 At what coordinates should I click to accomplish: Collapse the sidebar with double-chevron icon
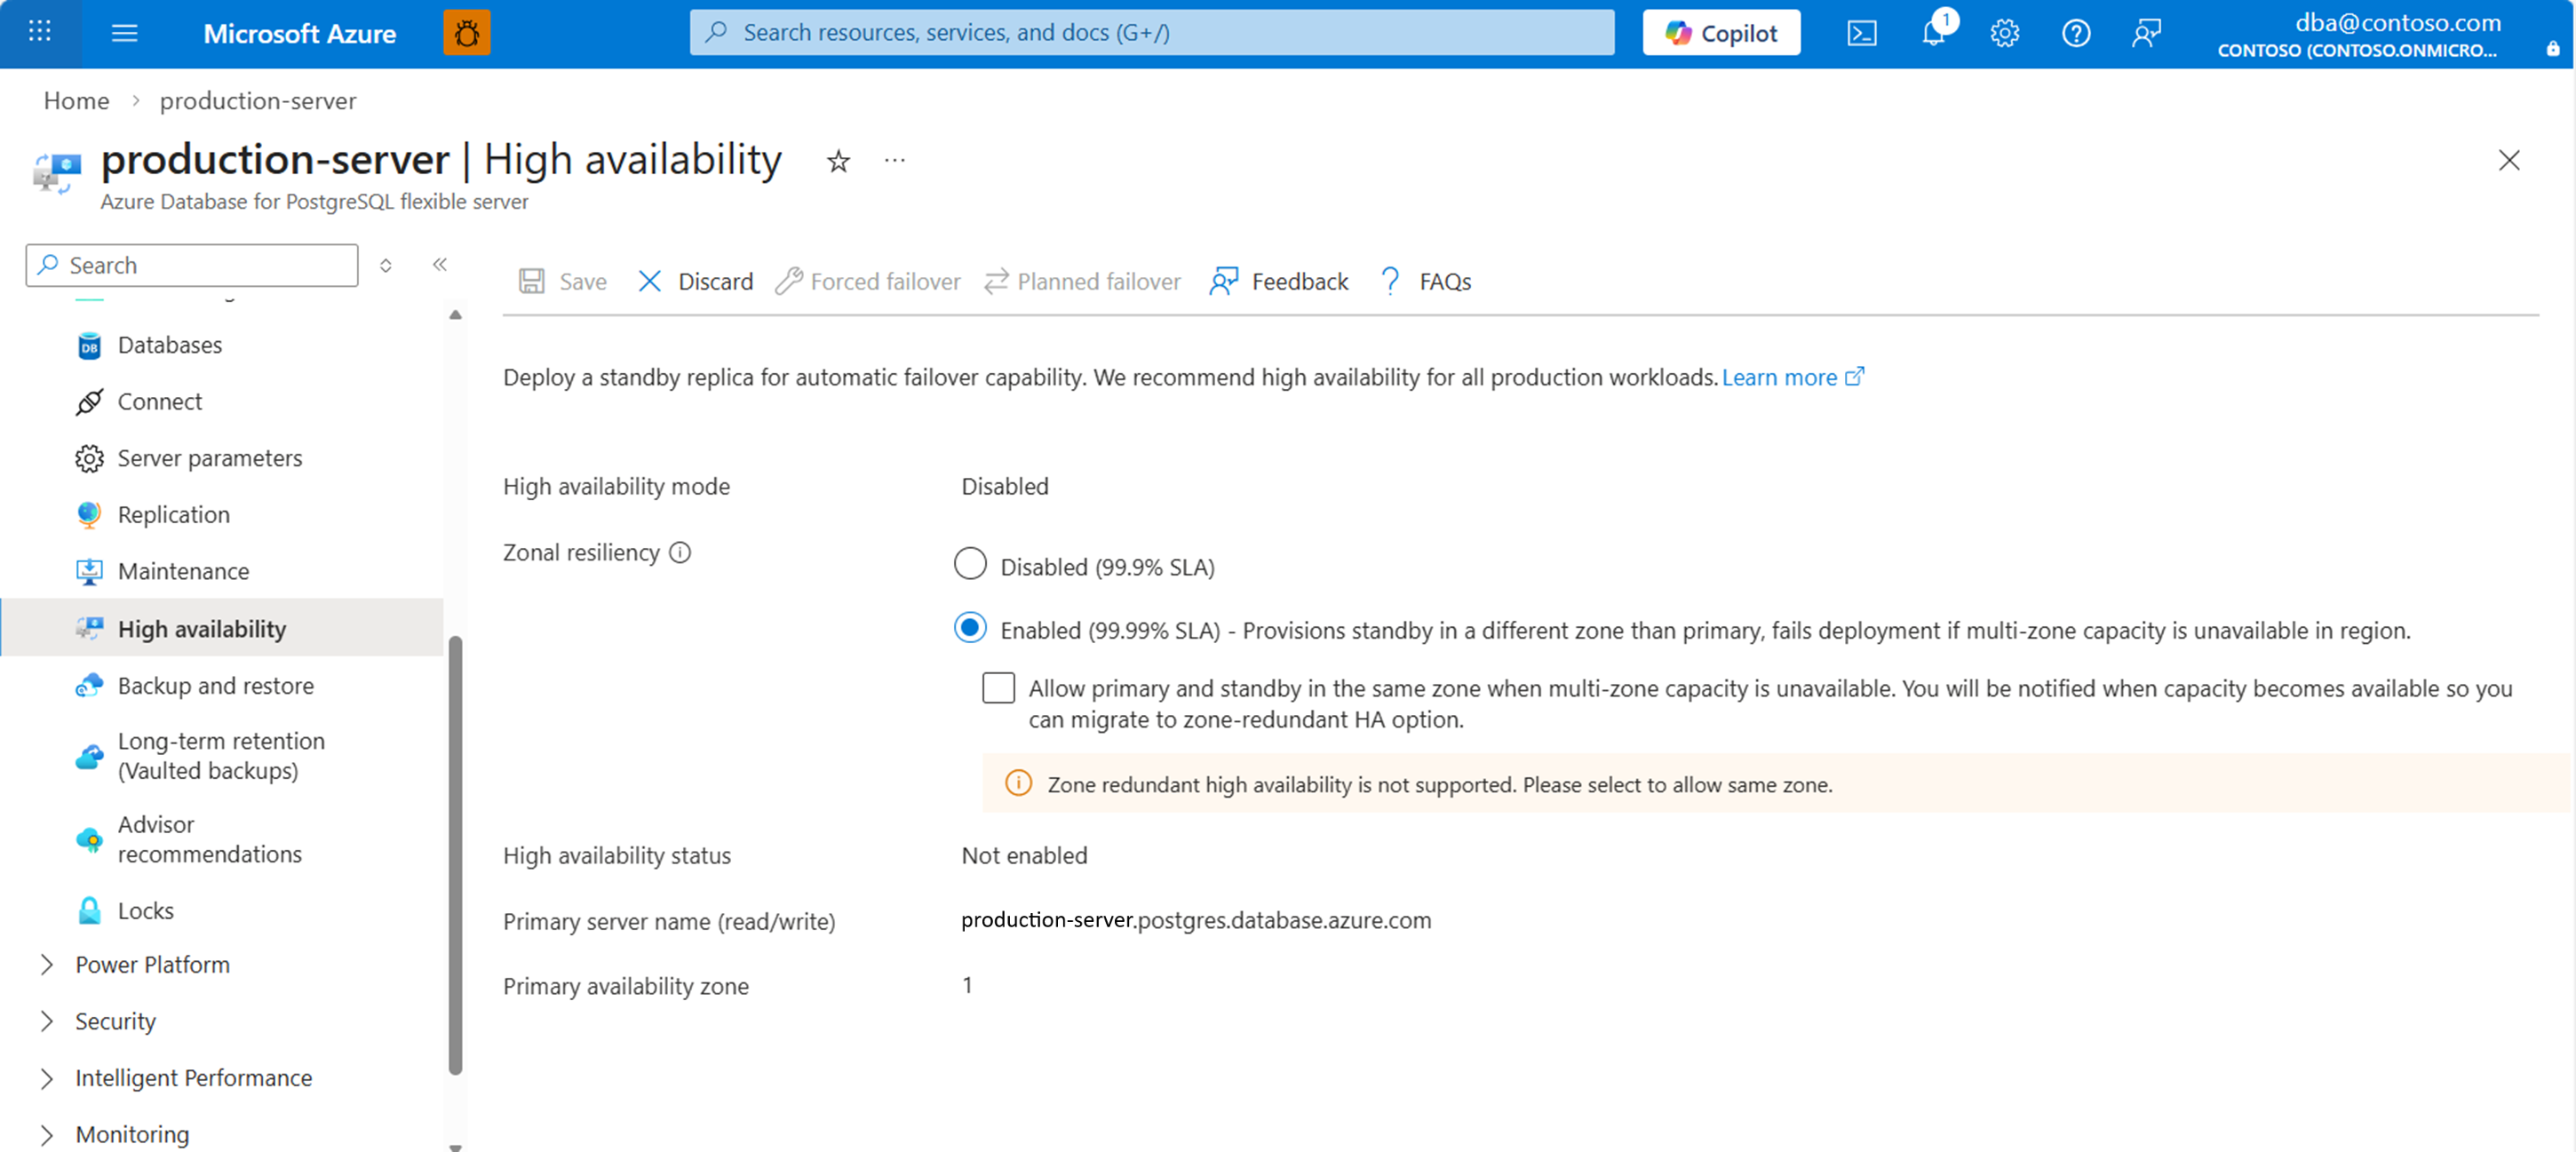coord(440,264)
